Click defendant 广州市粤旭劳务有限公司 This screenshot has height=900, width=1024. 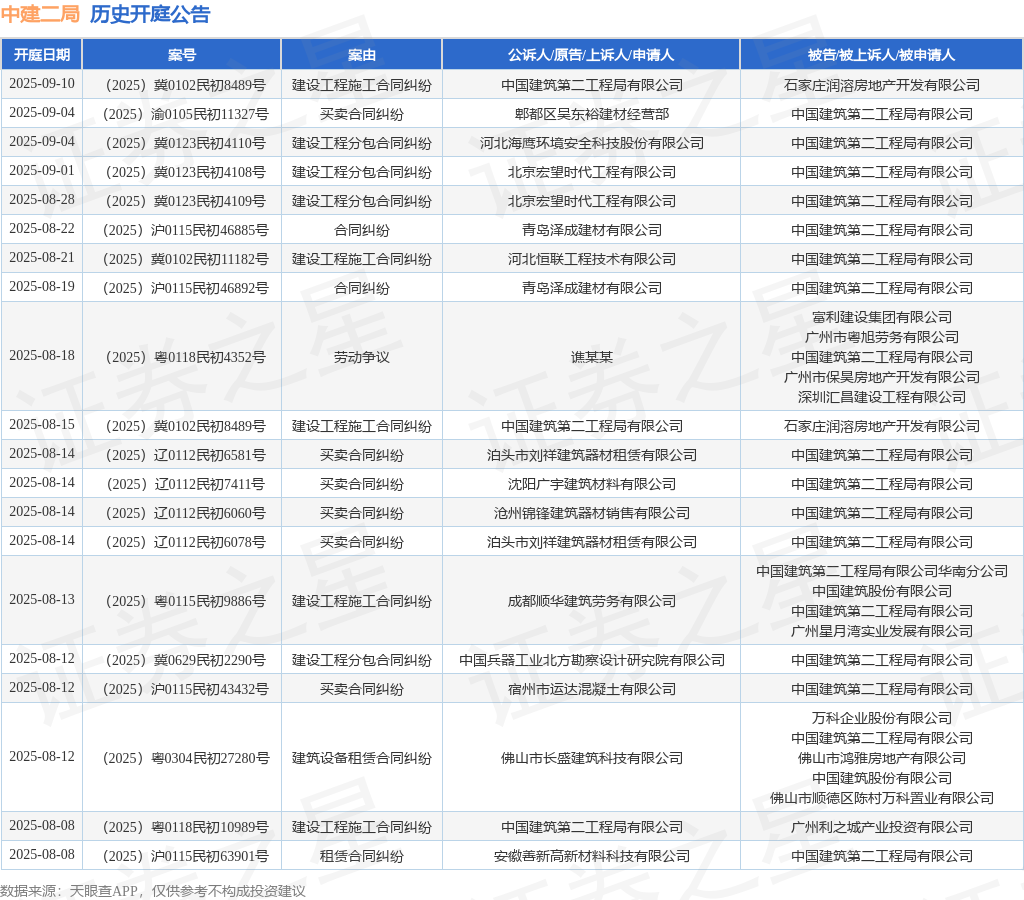point(882,337)
